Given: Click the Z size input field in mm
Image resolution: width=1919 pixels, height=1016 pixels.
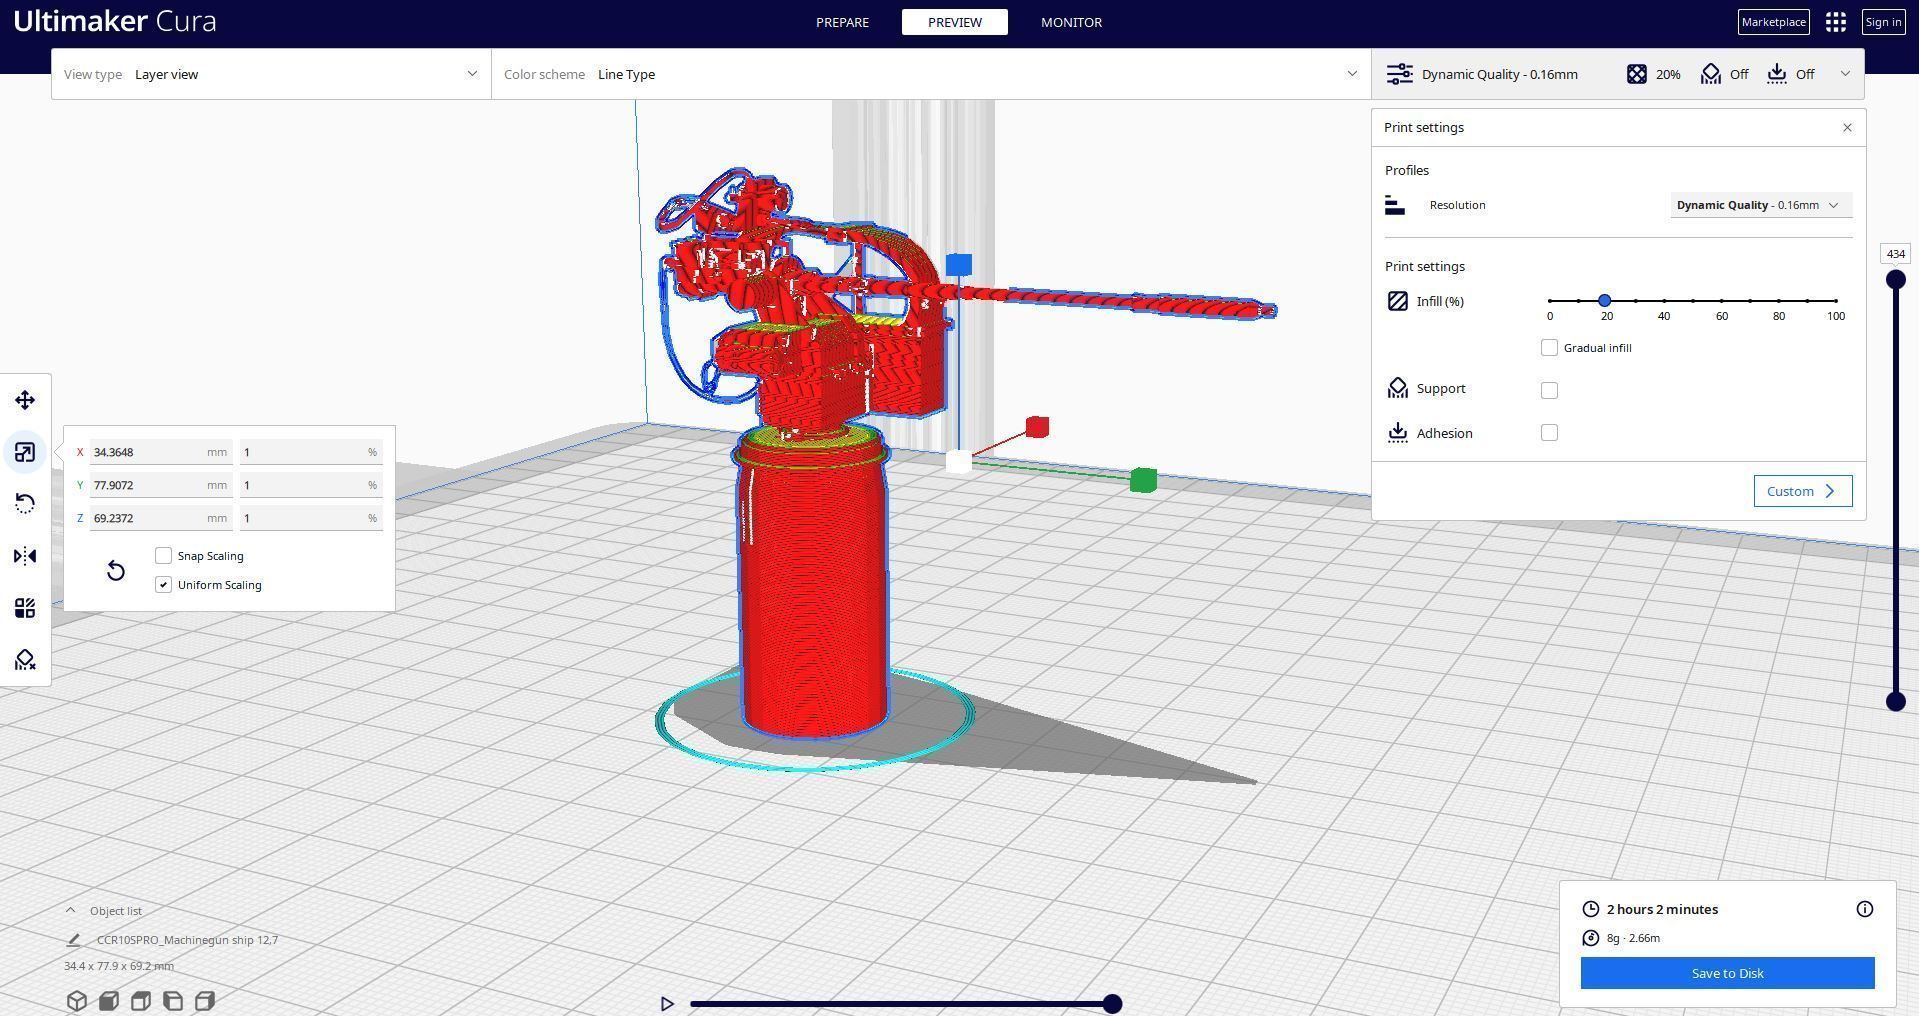Looking at the screenshot, I should pyautogui.click(x=160, y=518).
